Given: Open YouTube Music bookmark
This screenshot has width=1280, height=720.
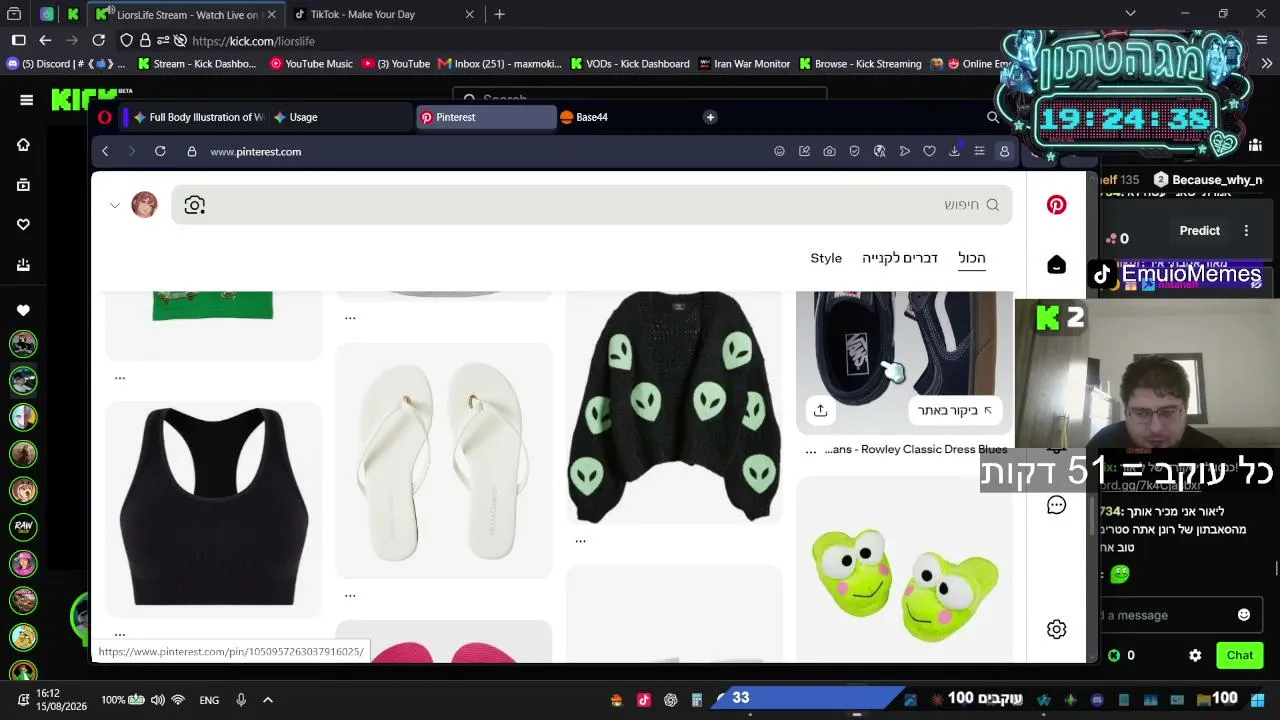Looking at the screenshot, I should pos(311,64).
